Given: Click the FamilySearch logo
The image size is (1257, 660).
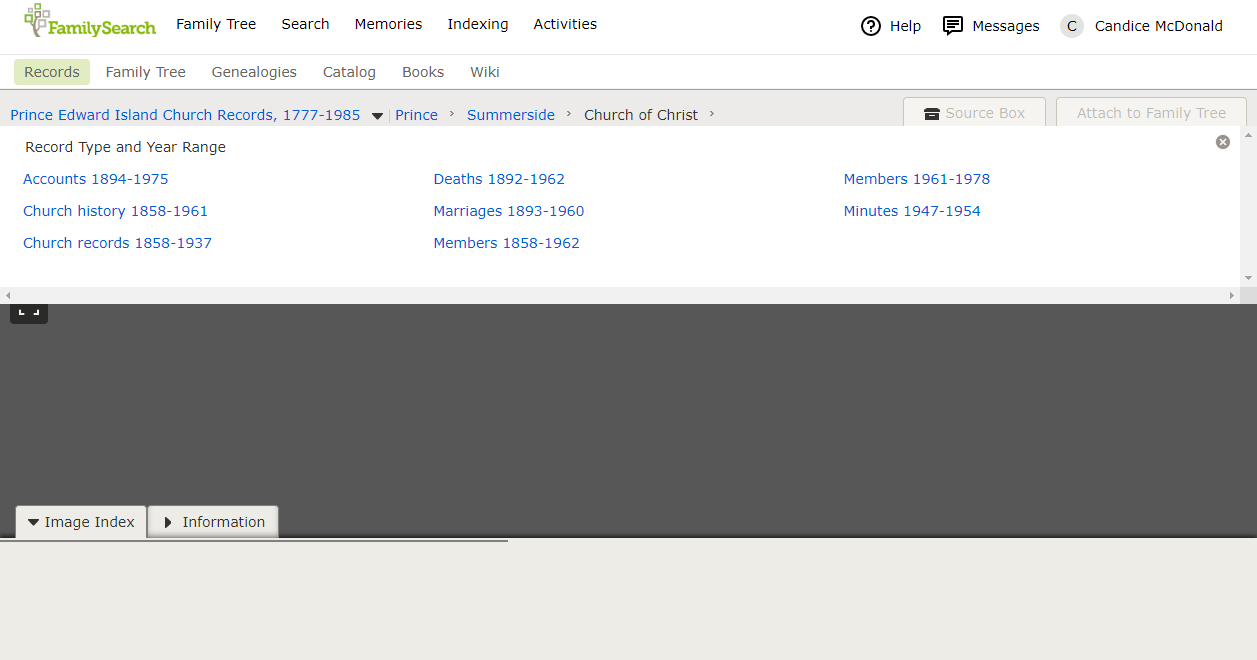Looking at the screenshot, I should 90,22.
